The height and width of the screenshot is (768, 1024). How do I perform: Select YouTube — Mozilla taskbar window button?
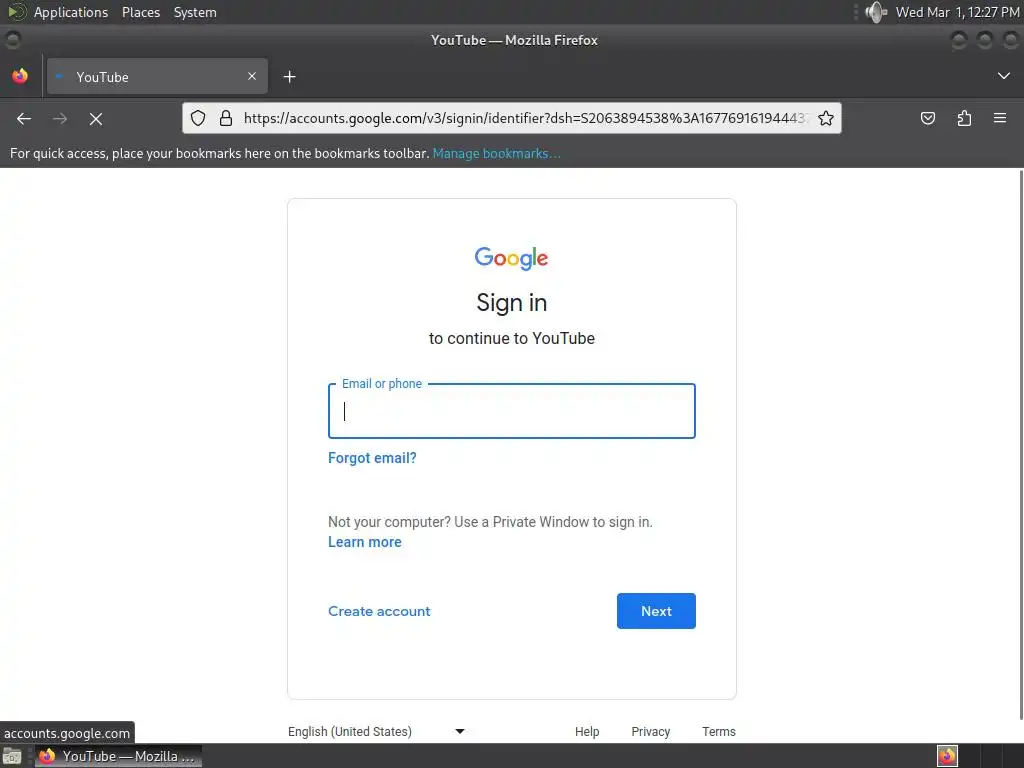point(118,756)
